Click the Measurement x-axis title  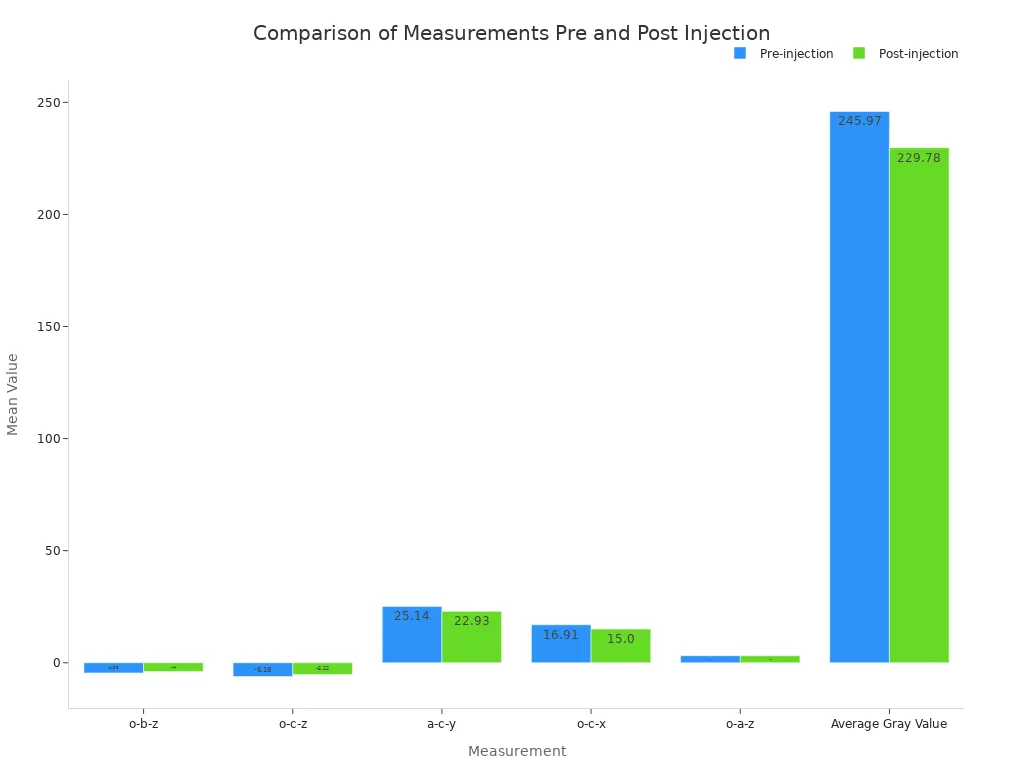click(517, 751)
